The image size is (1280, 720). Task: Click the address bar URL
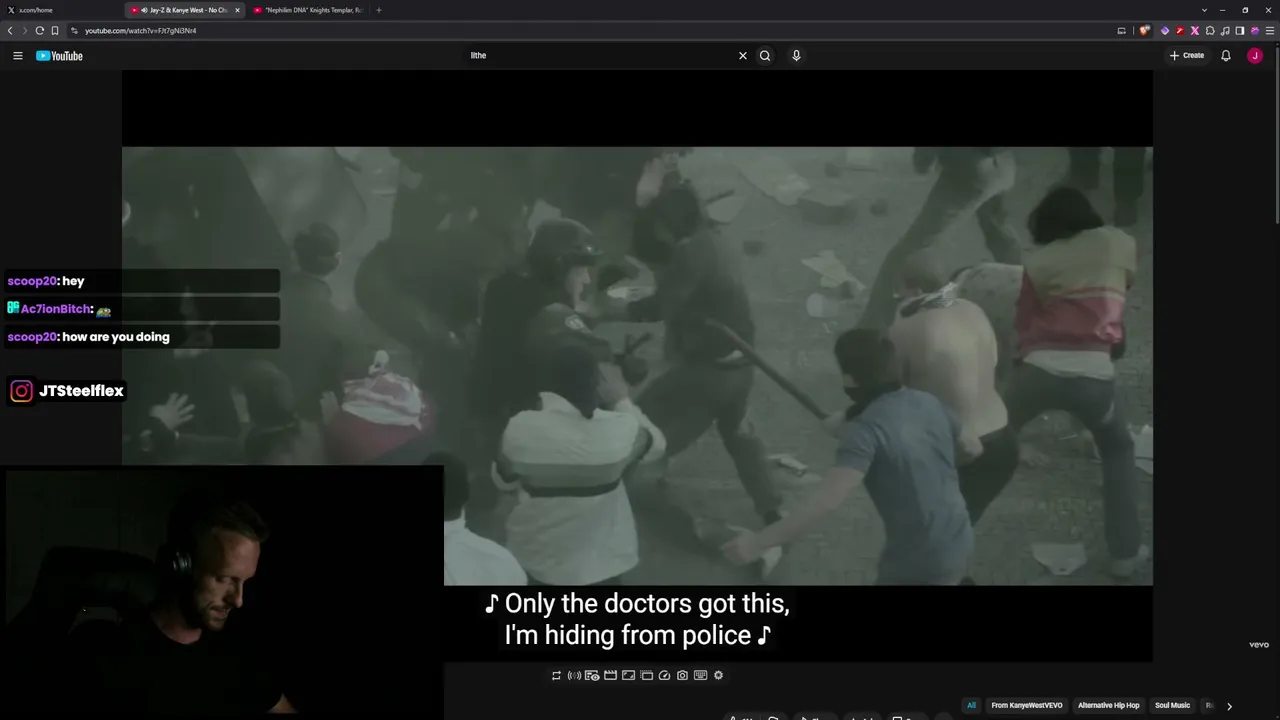tap(140, 31)
